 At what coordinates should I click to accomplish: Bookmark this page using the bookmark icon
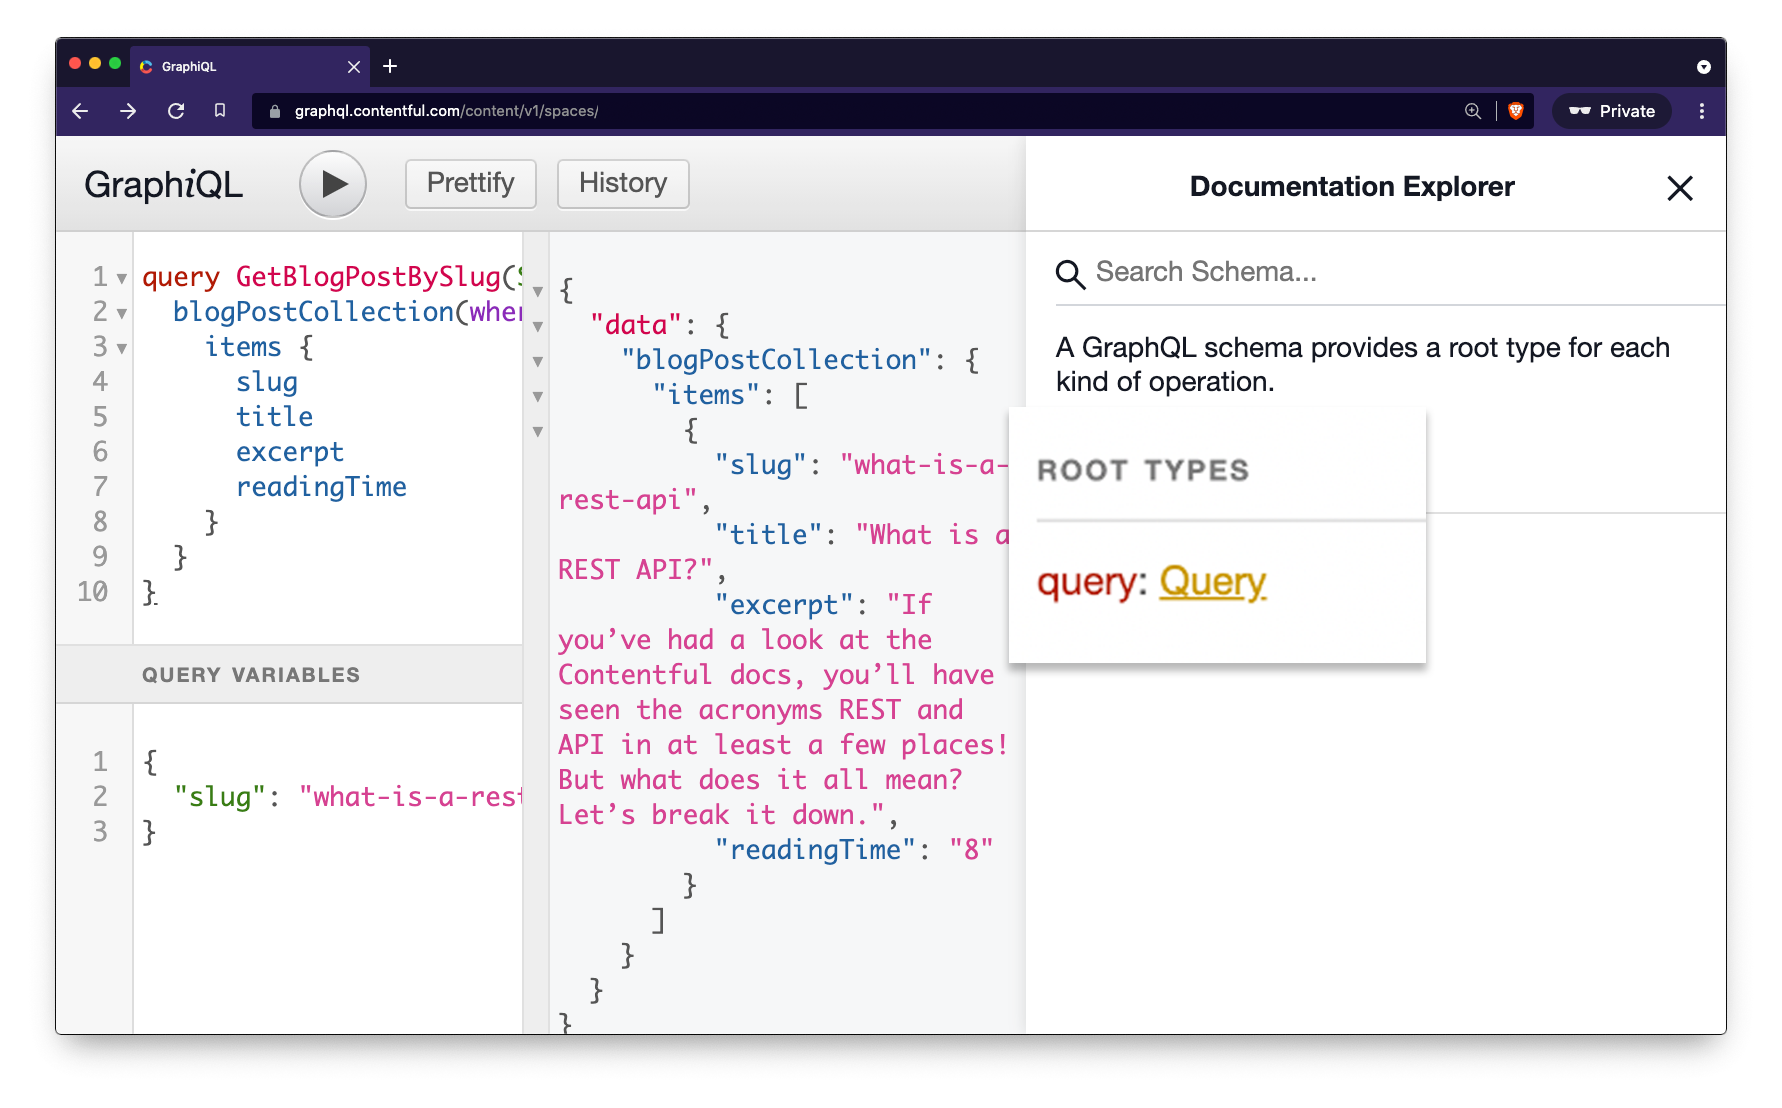[x=220, y=111]
